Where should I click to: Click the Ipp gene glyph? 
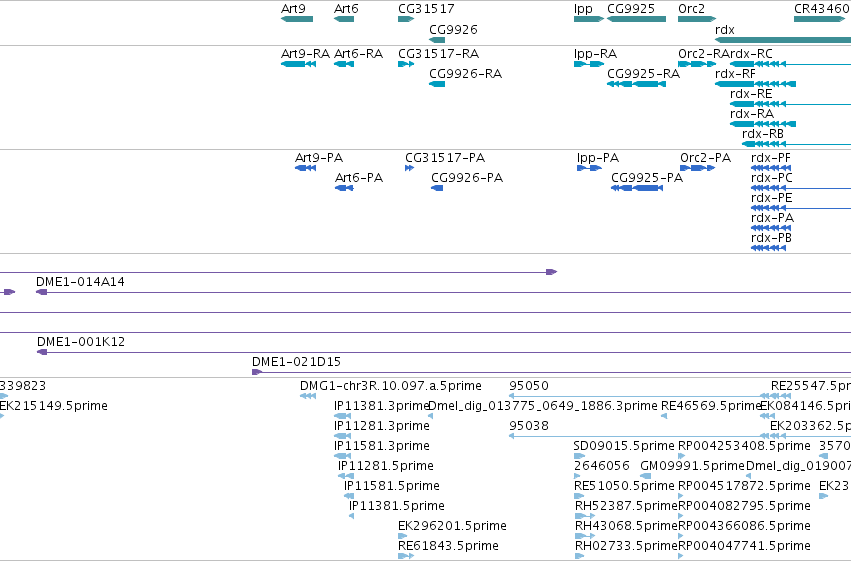tap(589, 19)
